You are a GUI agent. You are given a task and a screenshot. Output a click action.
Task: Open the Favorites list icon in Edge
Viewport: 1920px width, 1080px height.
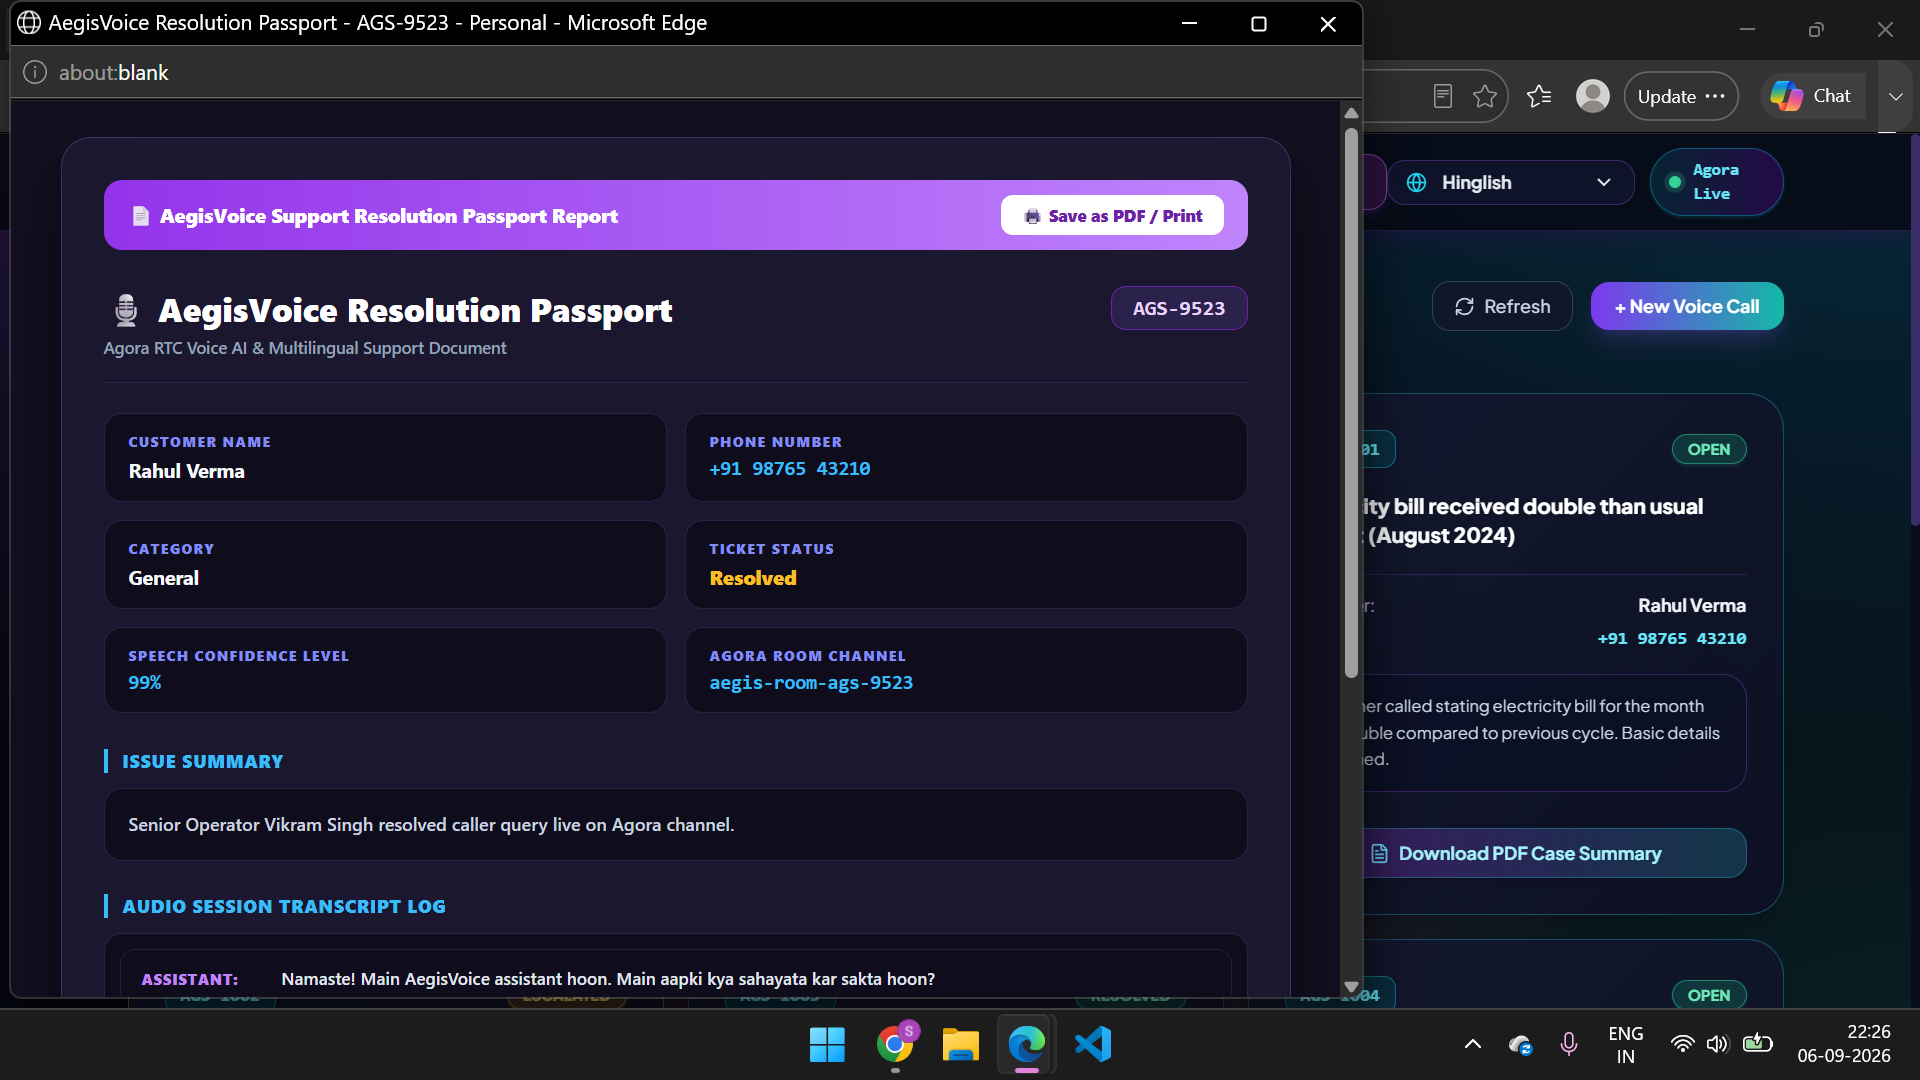tap(1539, 96)
